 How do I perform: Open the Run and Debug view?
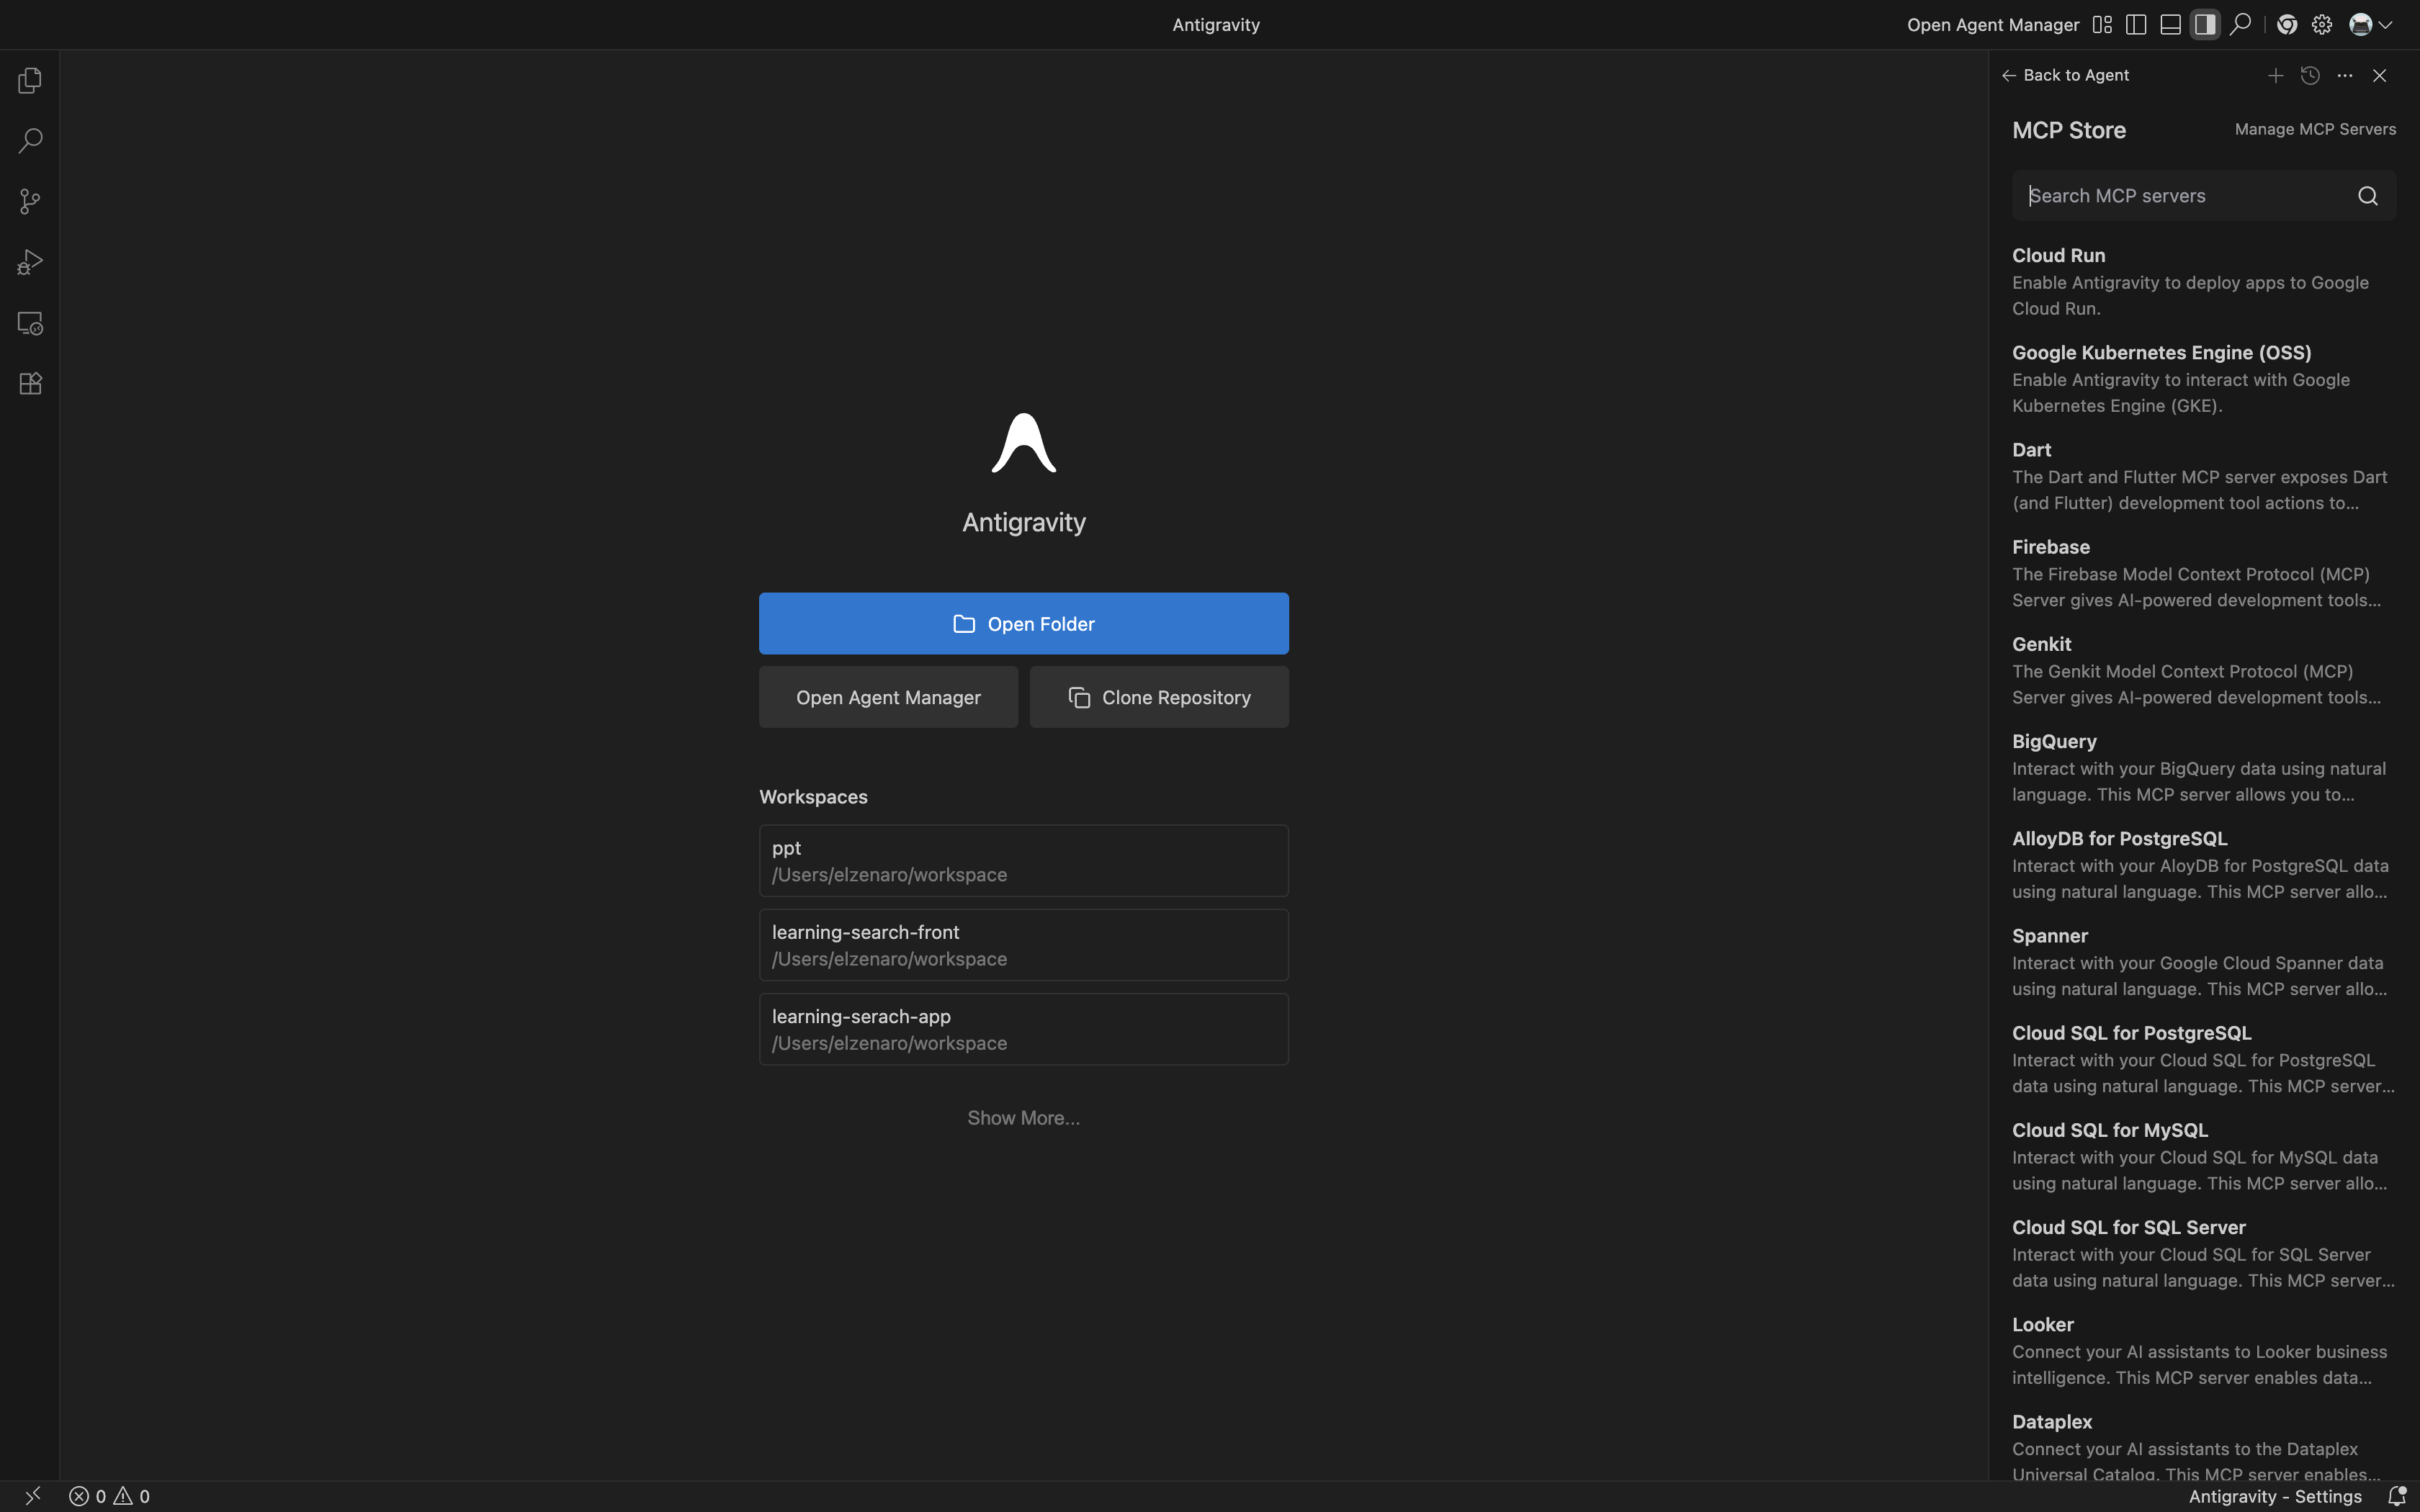(30, 262)
